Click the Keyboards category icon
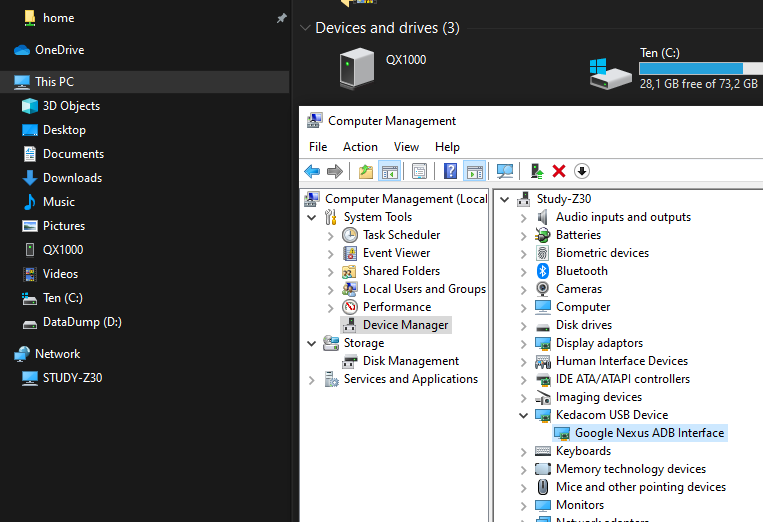The width and height of the screenshot is (763, 522). click(x=543, y=451)
